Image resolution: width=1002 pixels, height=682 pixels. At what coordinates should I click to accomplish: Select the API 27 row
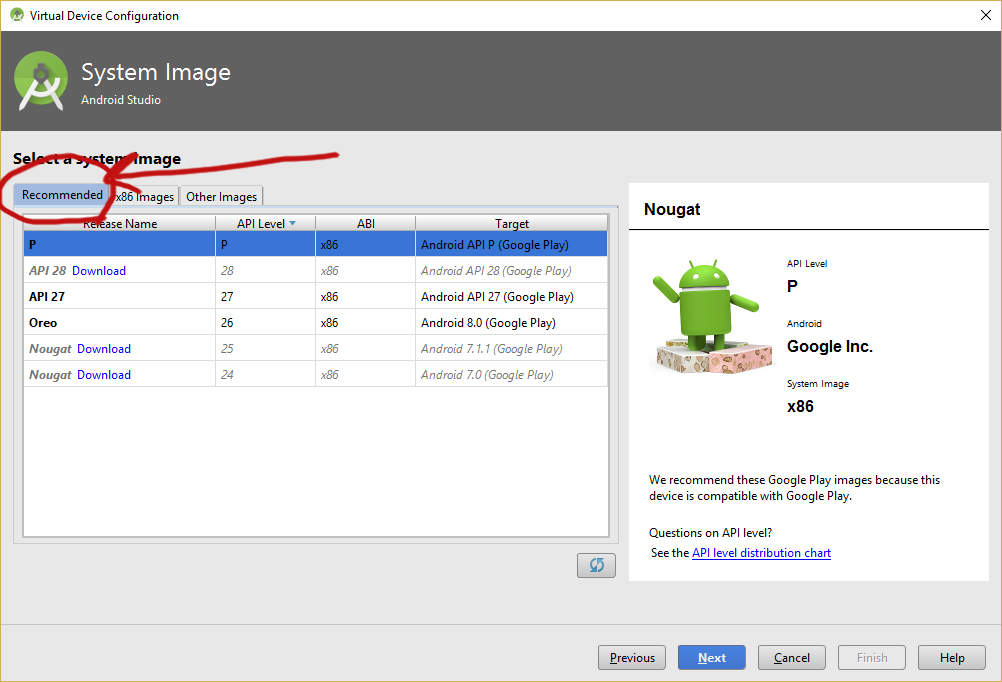316,297
